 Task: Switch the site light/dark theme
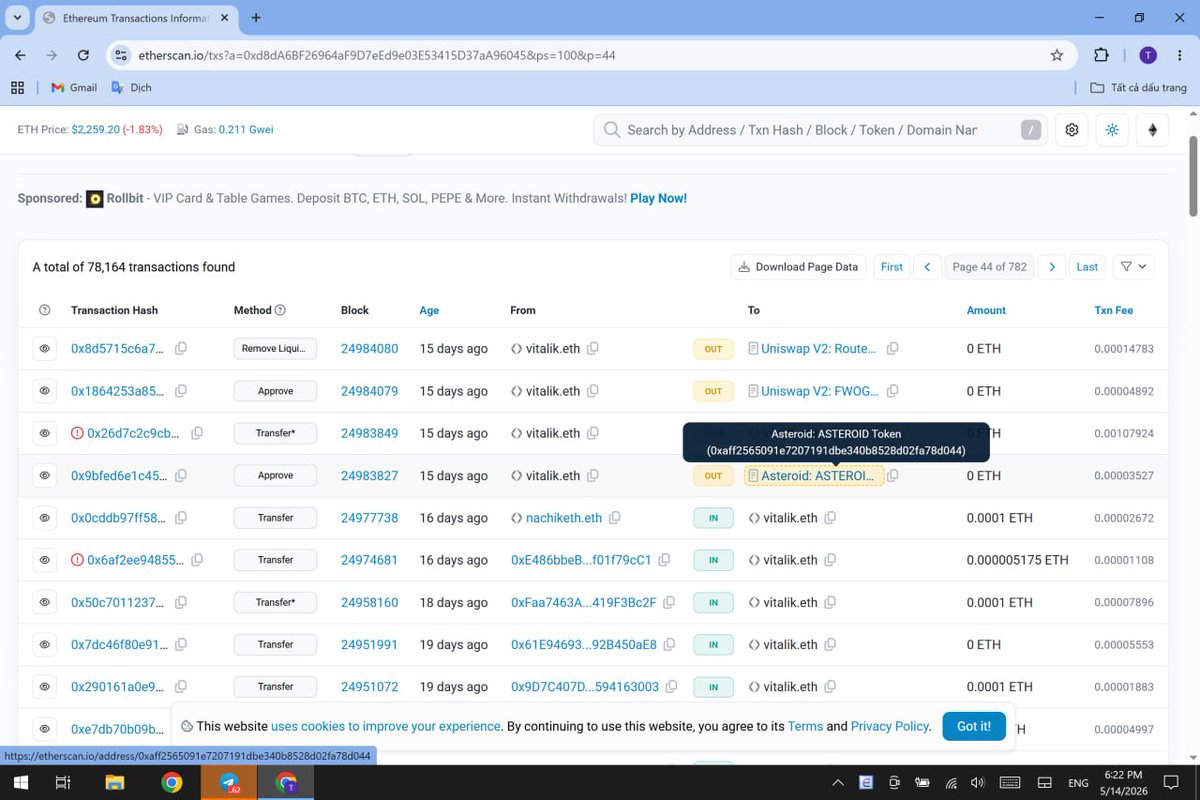click(x=1112, y=130)
